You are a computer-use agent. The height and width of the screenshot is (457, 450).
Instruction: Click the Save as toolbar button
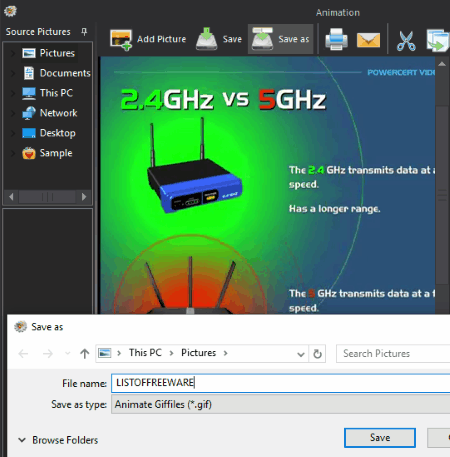pos(281,39)
